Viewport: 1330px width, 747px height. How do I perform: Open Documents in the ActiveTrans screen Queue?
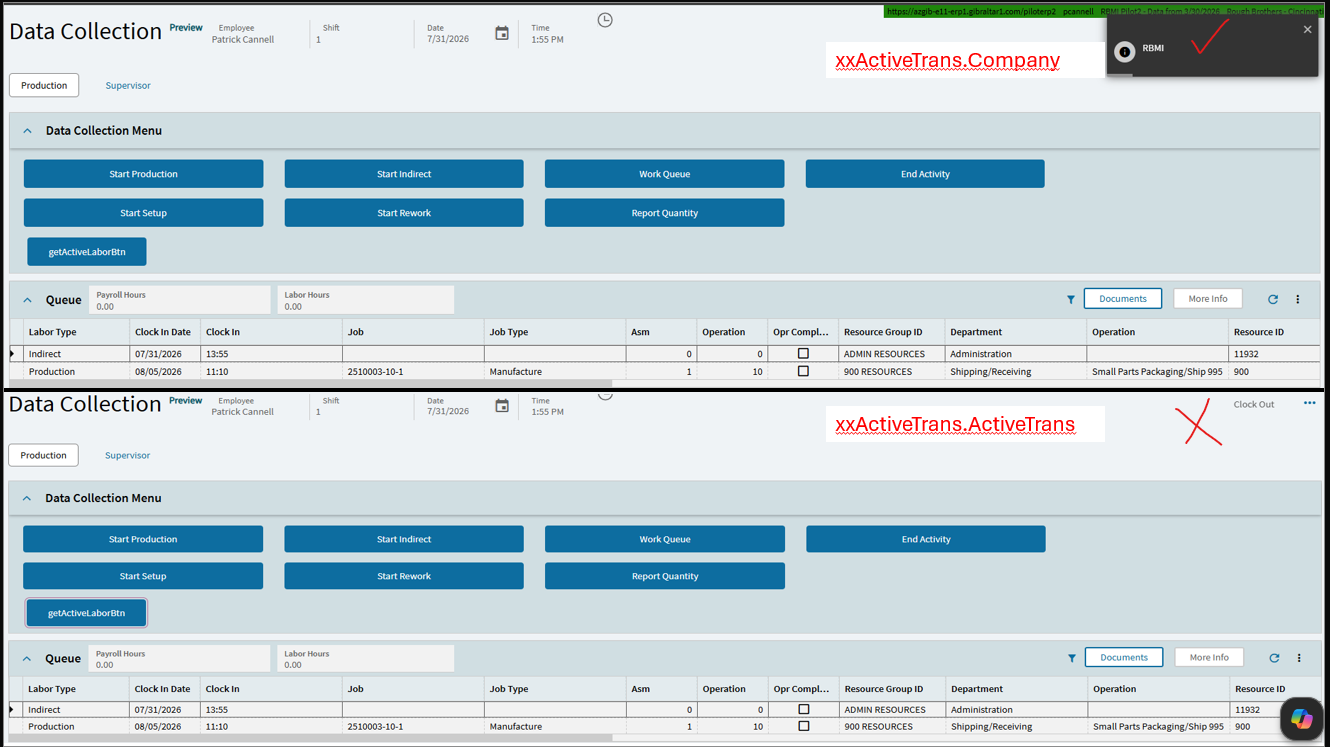pos(1124,657)
